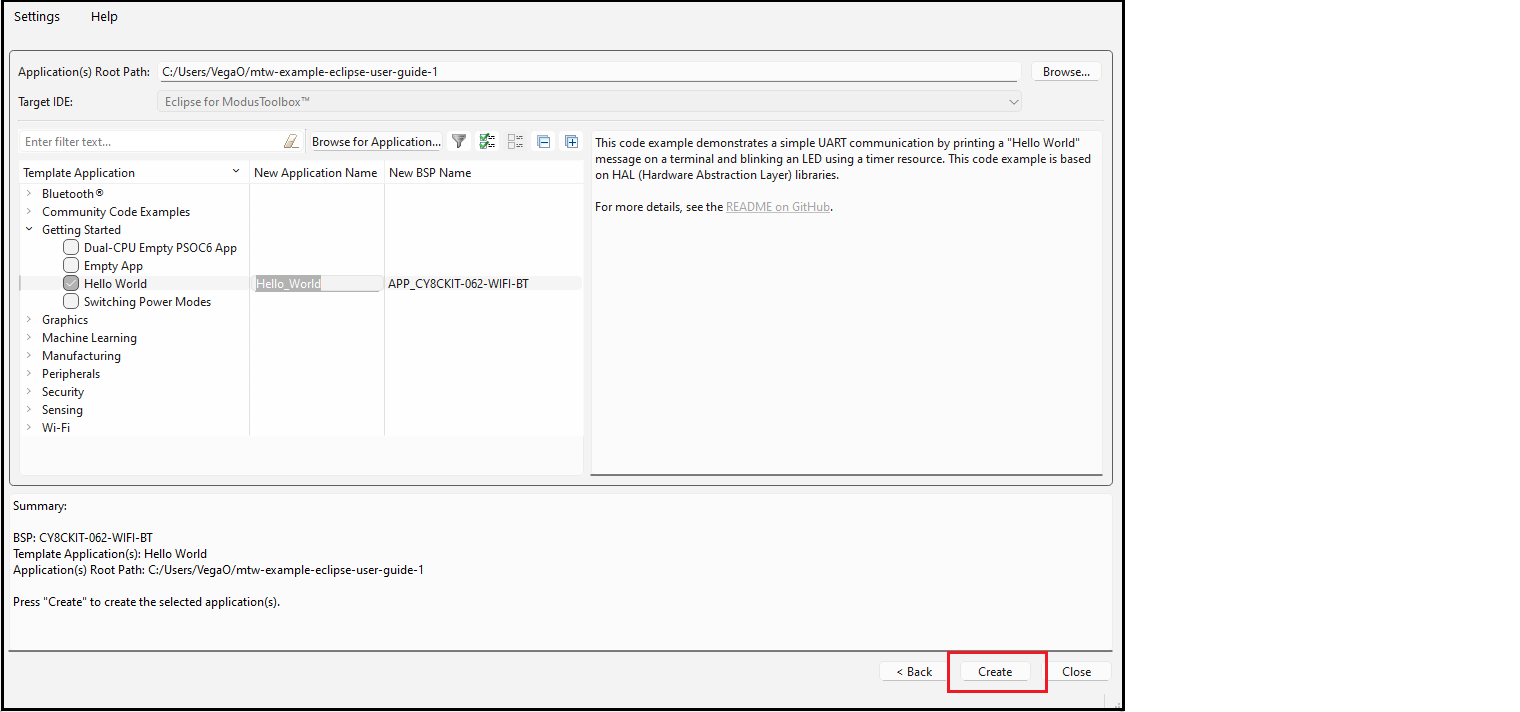Viewport: 1520px width, 712px height.
Task: Enable Dual-CPU Empty PSOC6 App checkbox
Action: click(x=71, y=248)
